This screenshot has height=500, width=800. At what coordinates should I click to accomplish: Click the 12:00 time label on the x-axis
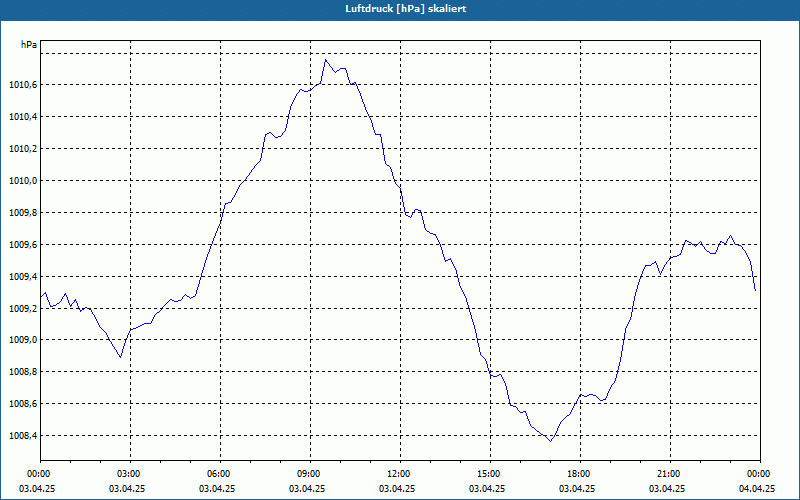tap(400, 474)
